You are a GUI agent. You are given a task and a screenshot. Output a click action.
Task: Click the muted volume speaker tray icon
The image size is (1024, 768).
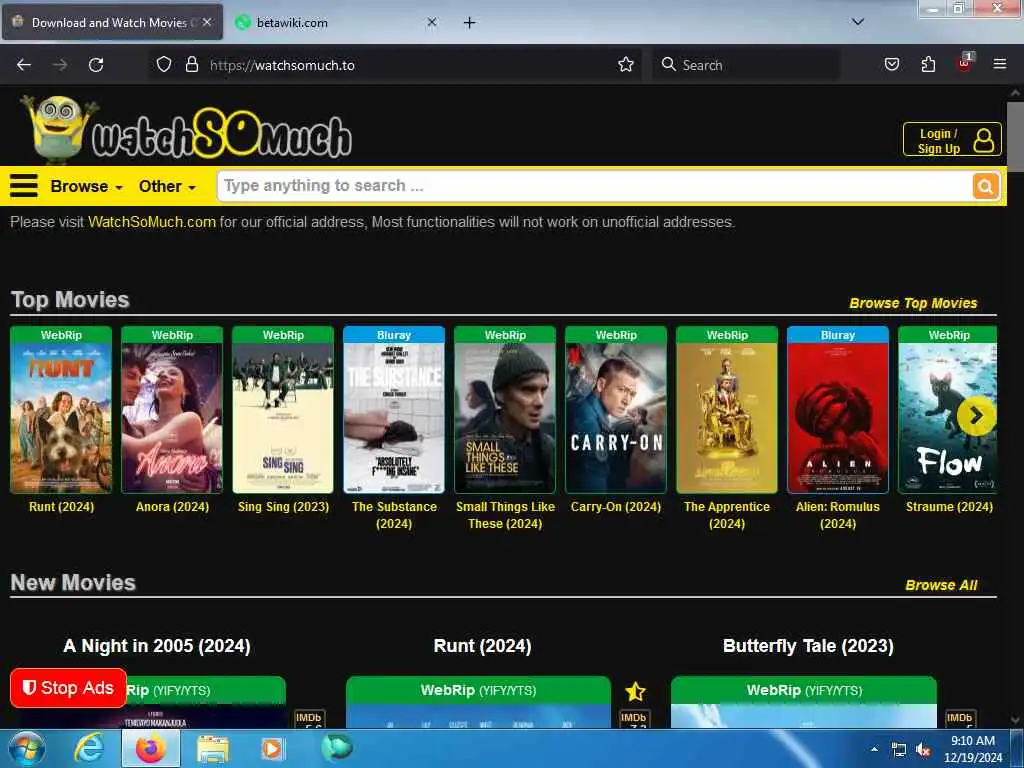pos(923,750)
